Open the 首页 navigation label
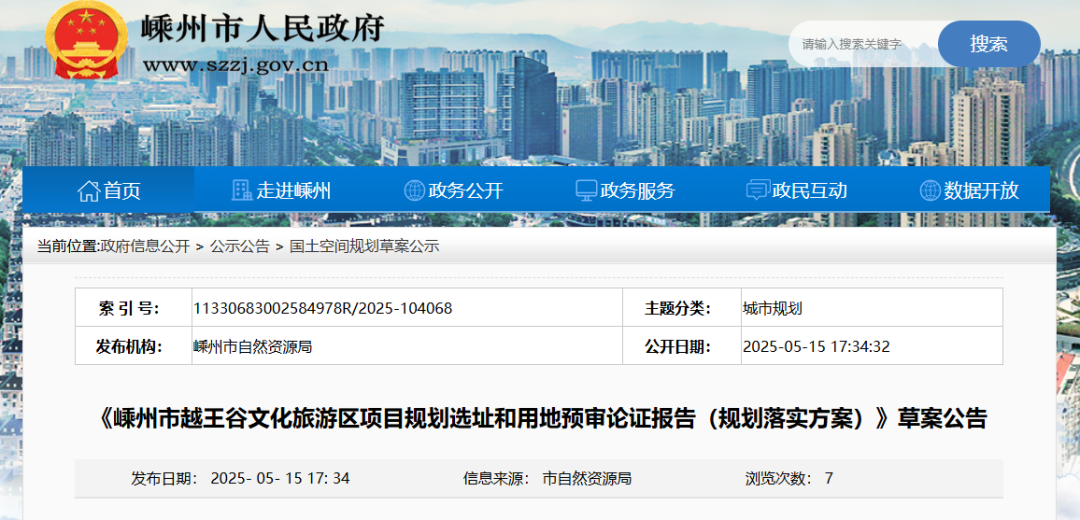 tap(122, 191)
